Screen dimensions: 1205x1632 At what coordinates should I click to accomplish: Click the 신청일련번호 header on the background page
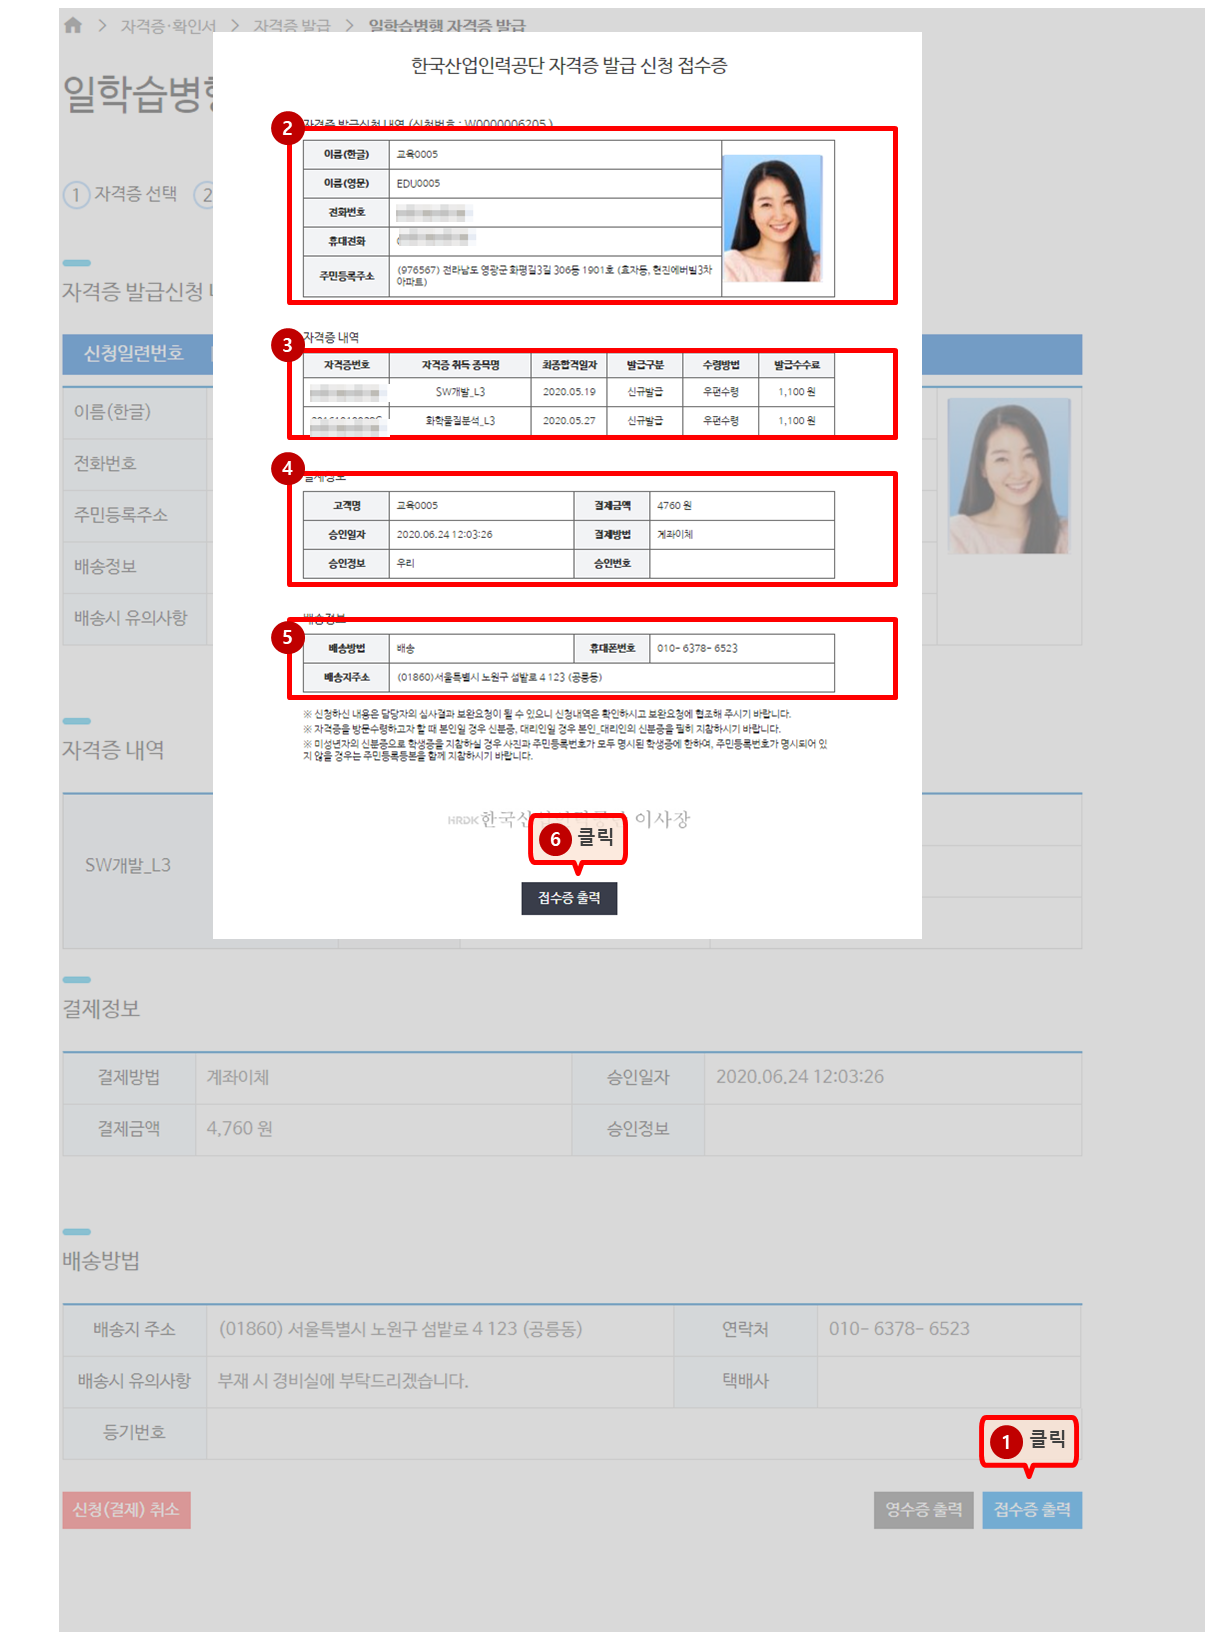(133, 353)
